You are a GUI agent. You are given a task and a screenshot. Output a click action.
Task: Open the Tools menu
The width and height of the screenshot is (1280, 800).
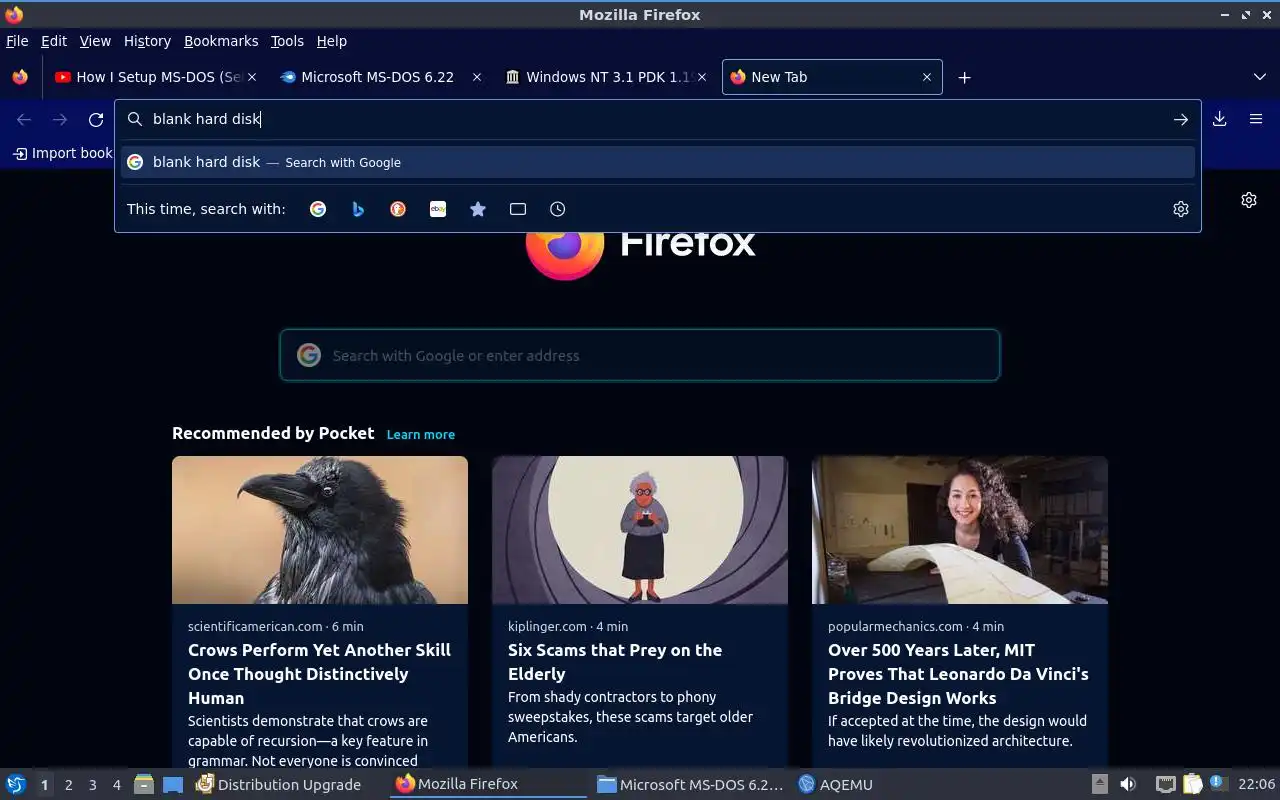(x=287, y=41)
